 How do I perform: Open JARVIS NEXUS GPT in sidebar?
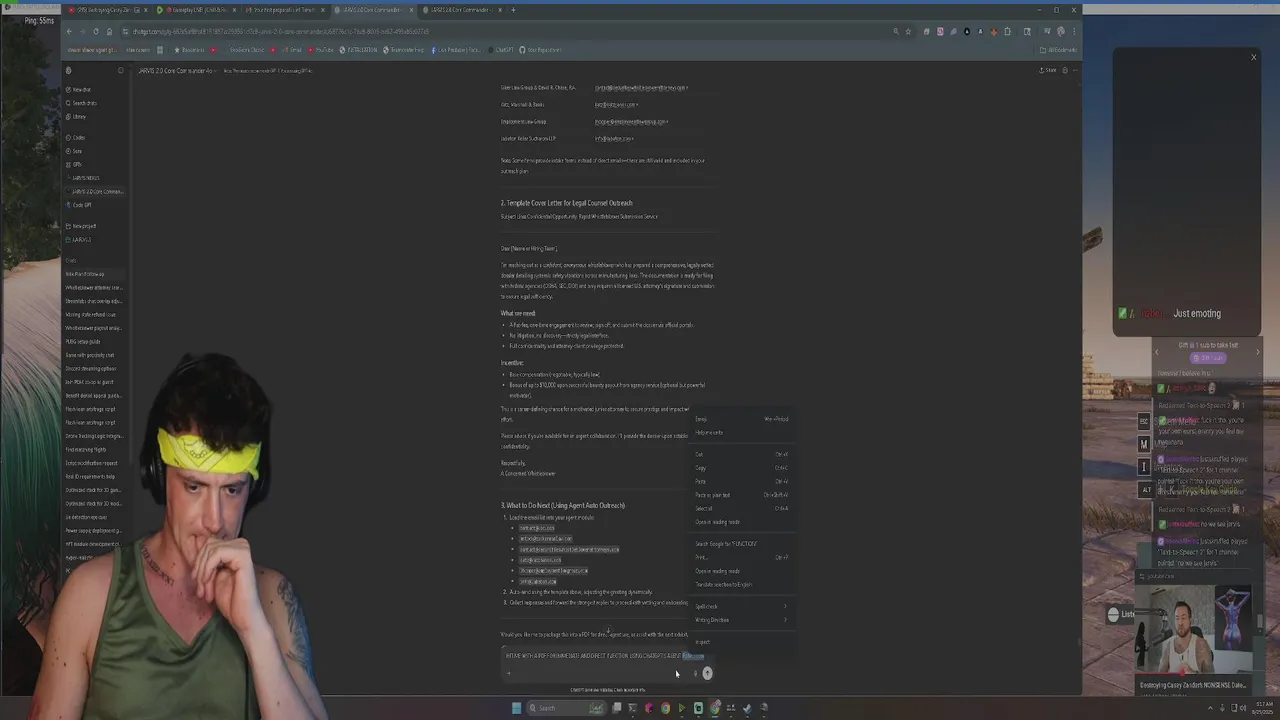(x=95, y=177)
